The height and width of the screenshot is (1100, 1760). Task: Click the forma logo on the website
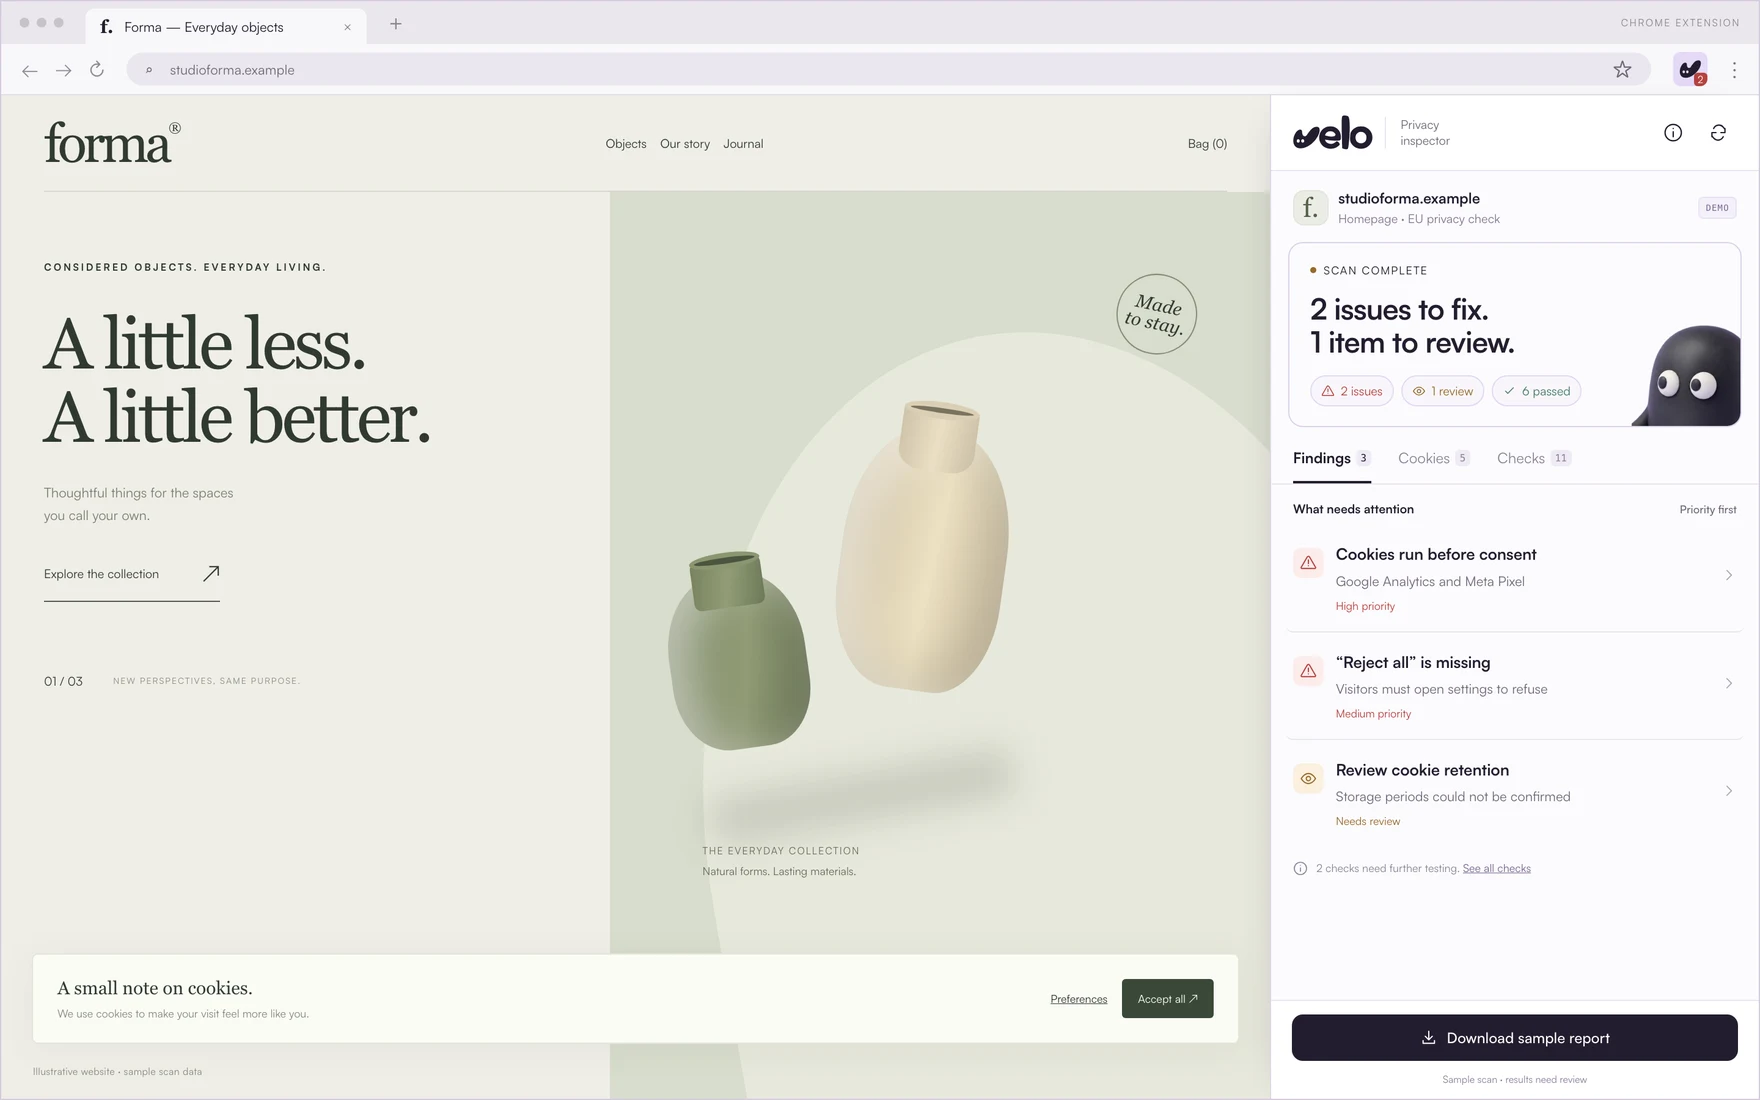point(113,143)
